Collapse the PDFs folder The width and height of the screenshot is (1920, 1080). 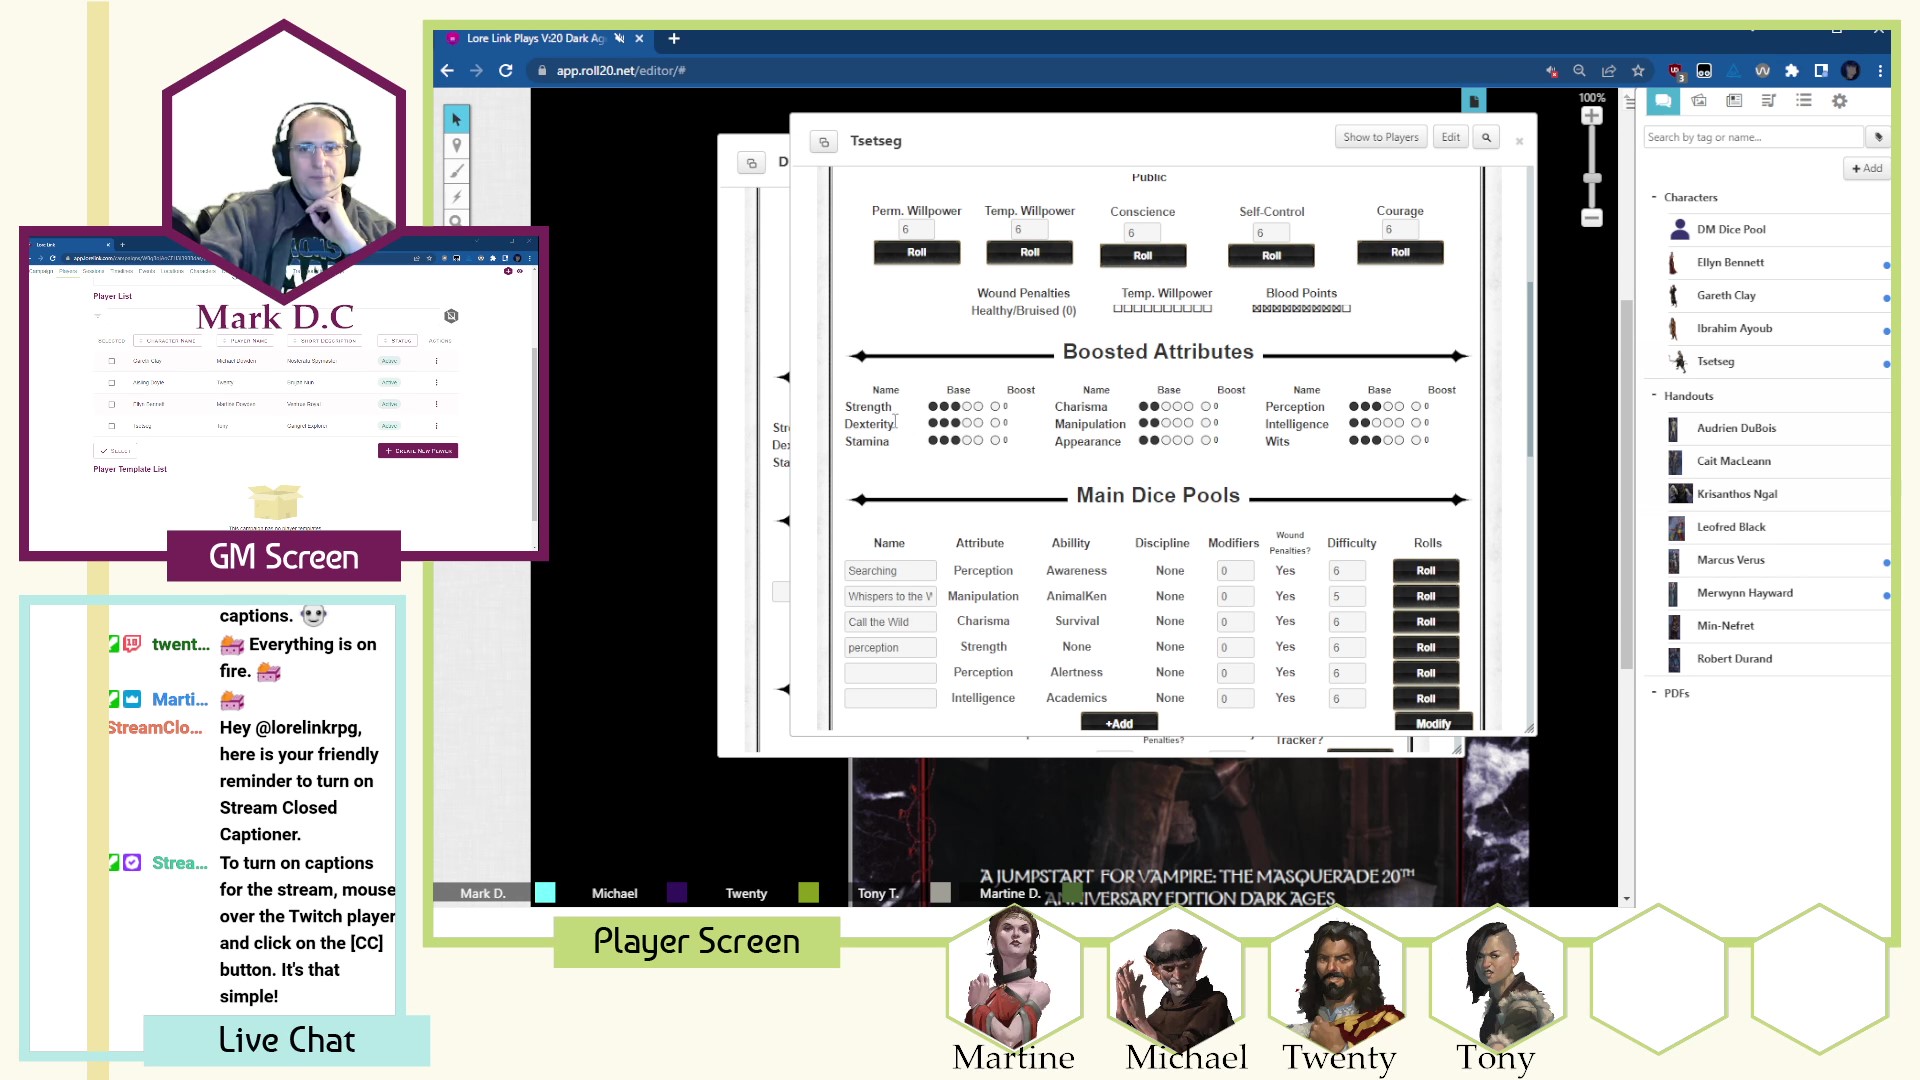tap(1654, 692)
